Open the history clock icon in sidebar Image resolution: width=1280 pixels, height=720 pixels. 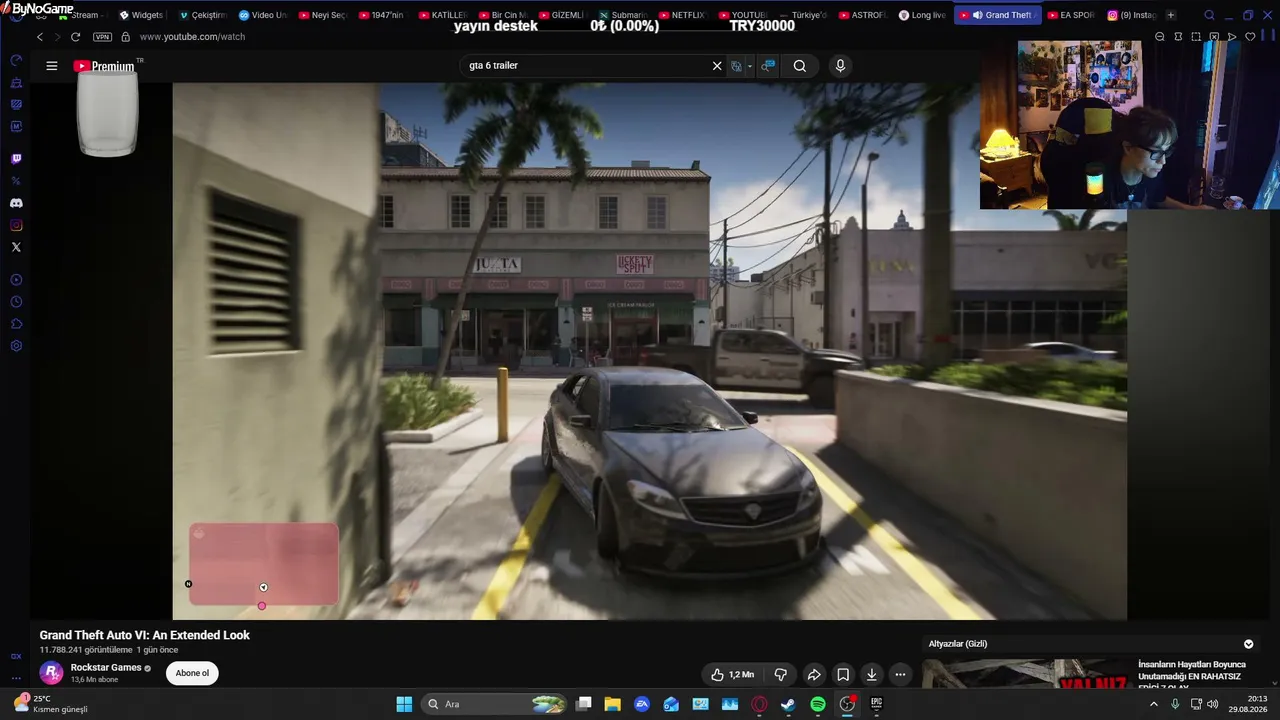(16, 302)
